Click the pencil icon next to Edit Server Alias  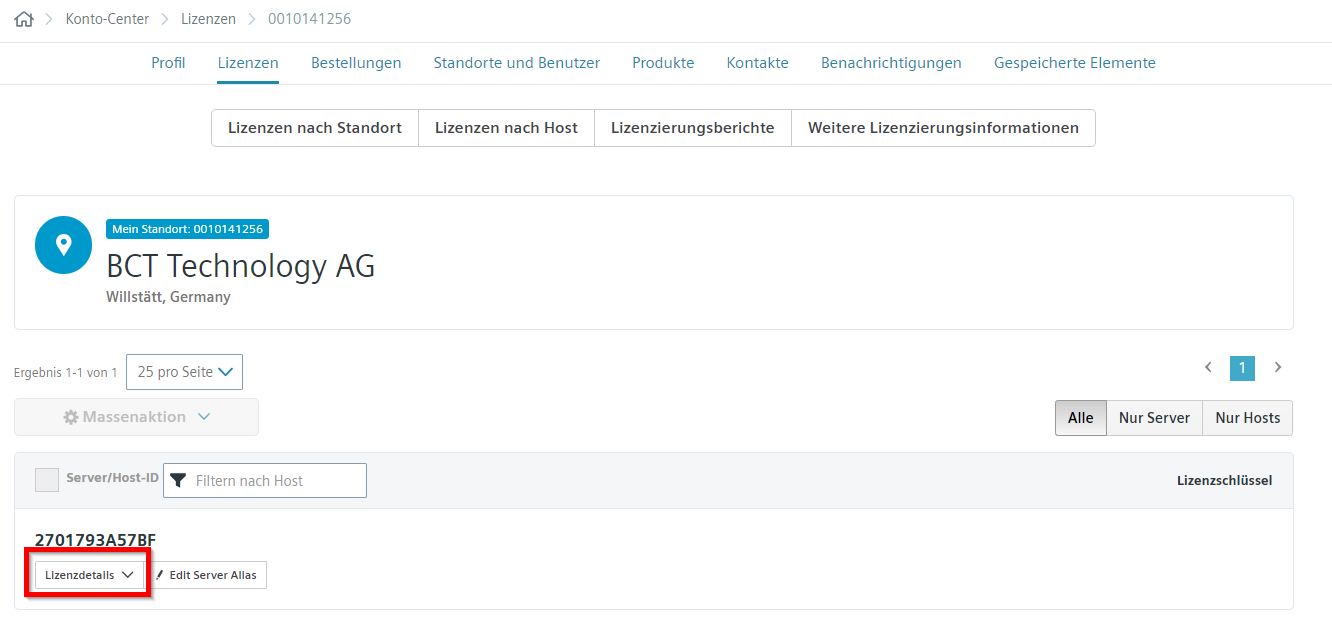160,575
